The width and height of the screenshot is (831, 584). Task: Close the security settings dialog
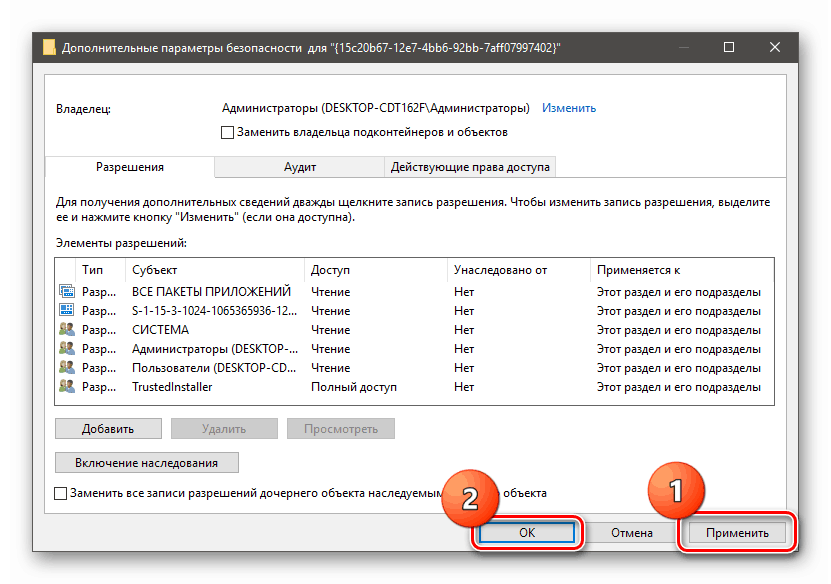pos(774,47)
